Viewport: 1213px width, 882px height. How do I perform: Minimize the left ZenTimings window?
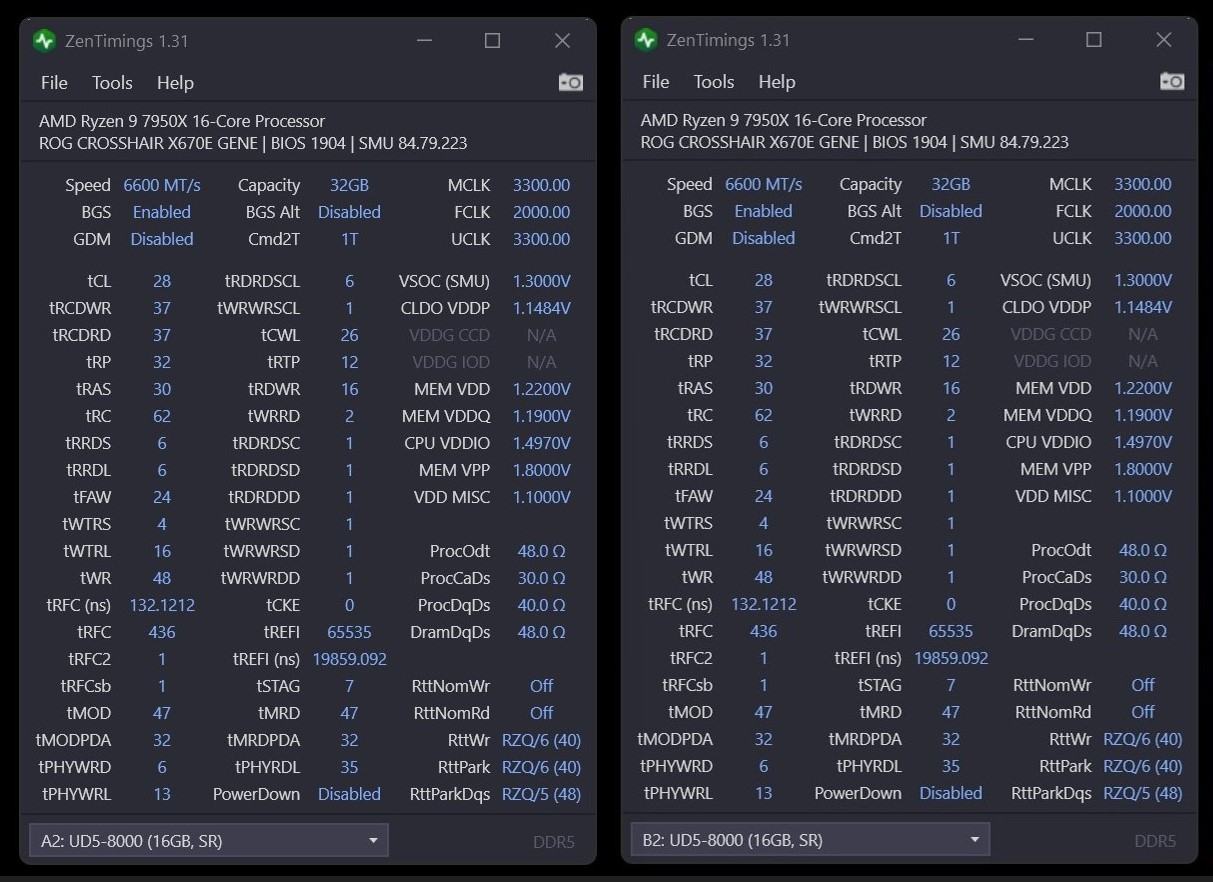click(424, 41)
